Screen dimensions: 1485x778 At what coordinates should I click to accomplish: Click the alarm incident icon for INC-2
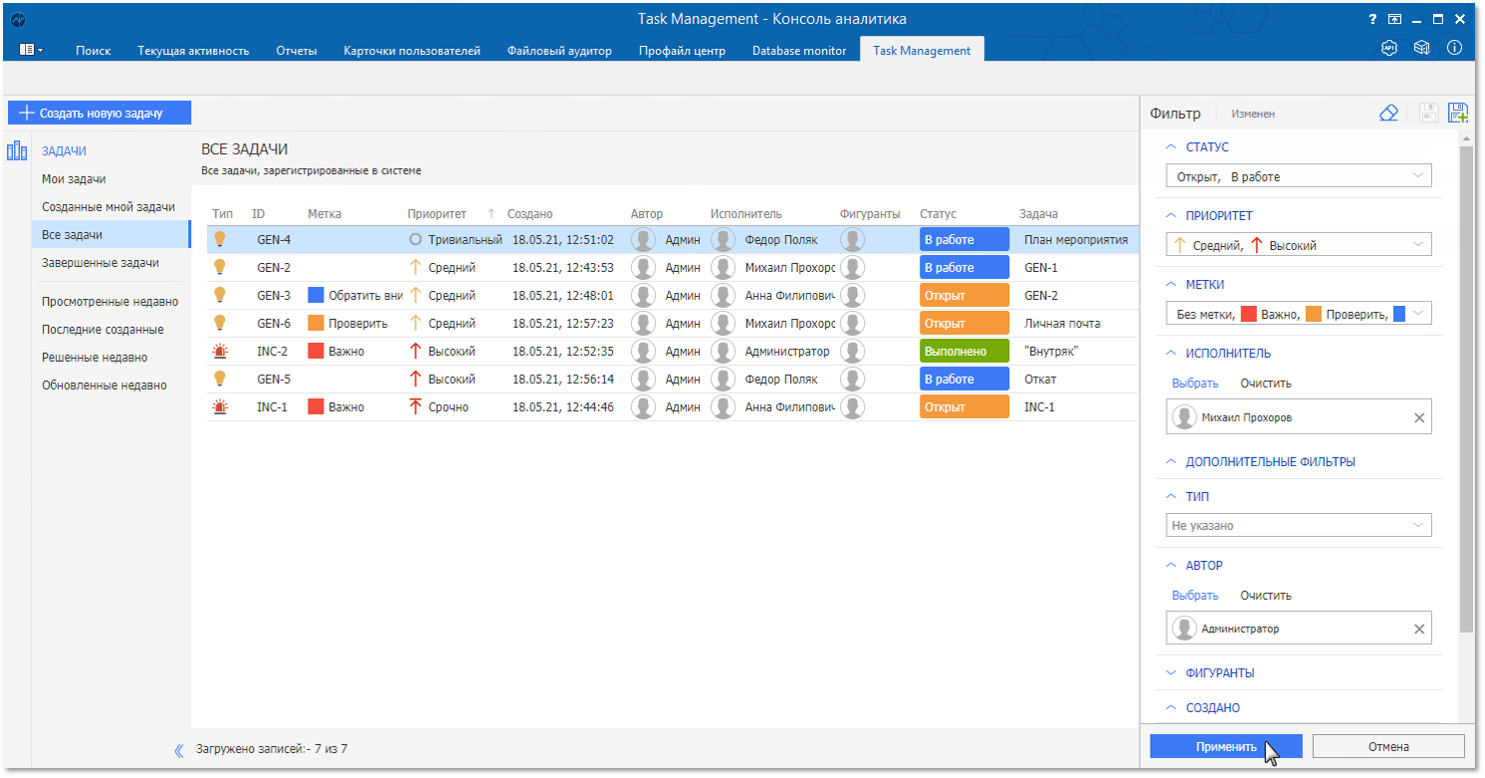click(220, 351)
